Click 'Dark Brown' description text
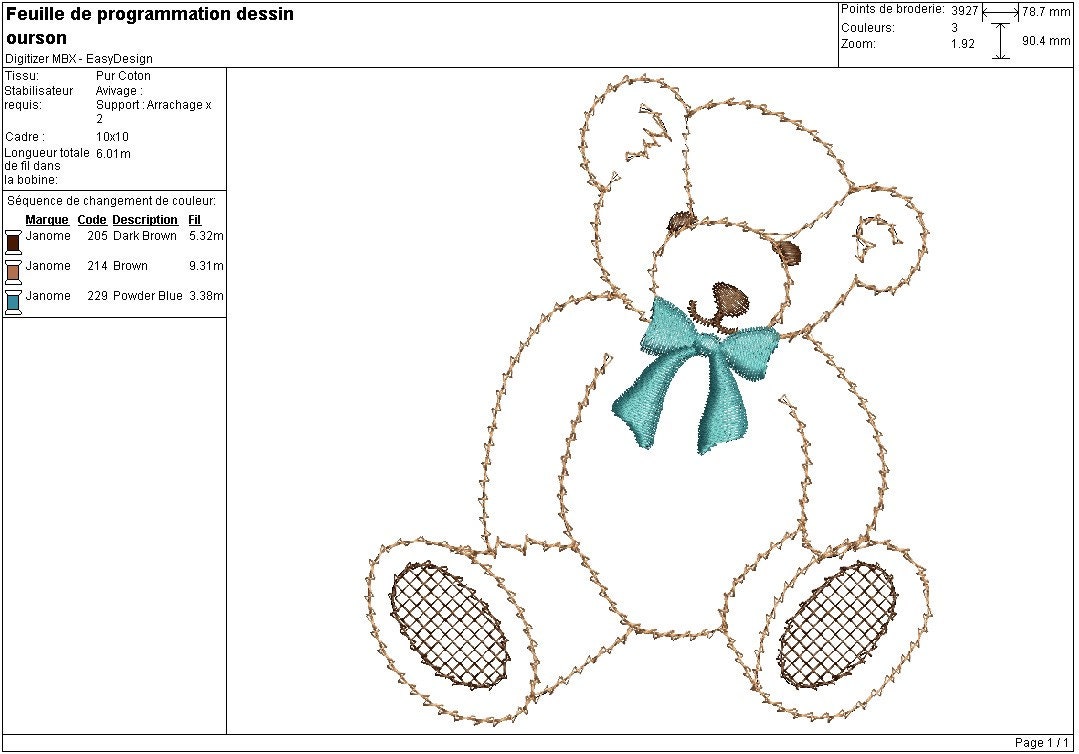 click(145, 235)
